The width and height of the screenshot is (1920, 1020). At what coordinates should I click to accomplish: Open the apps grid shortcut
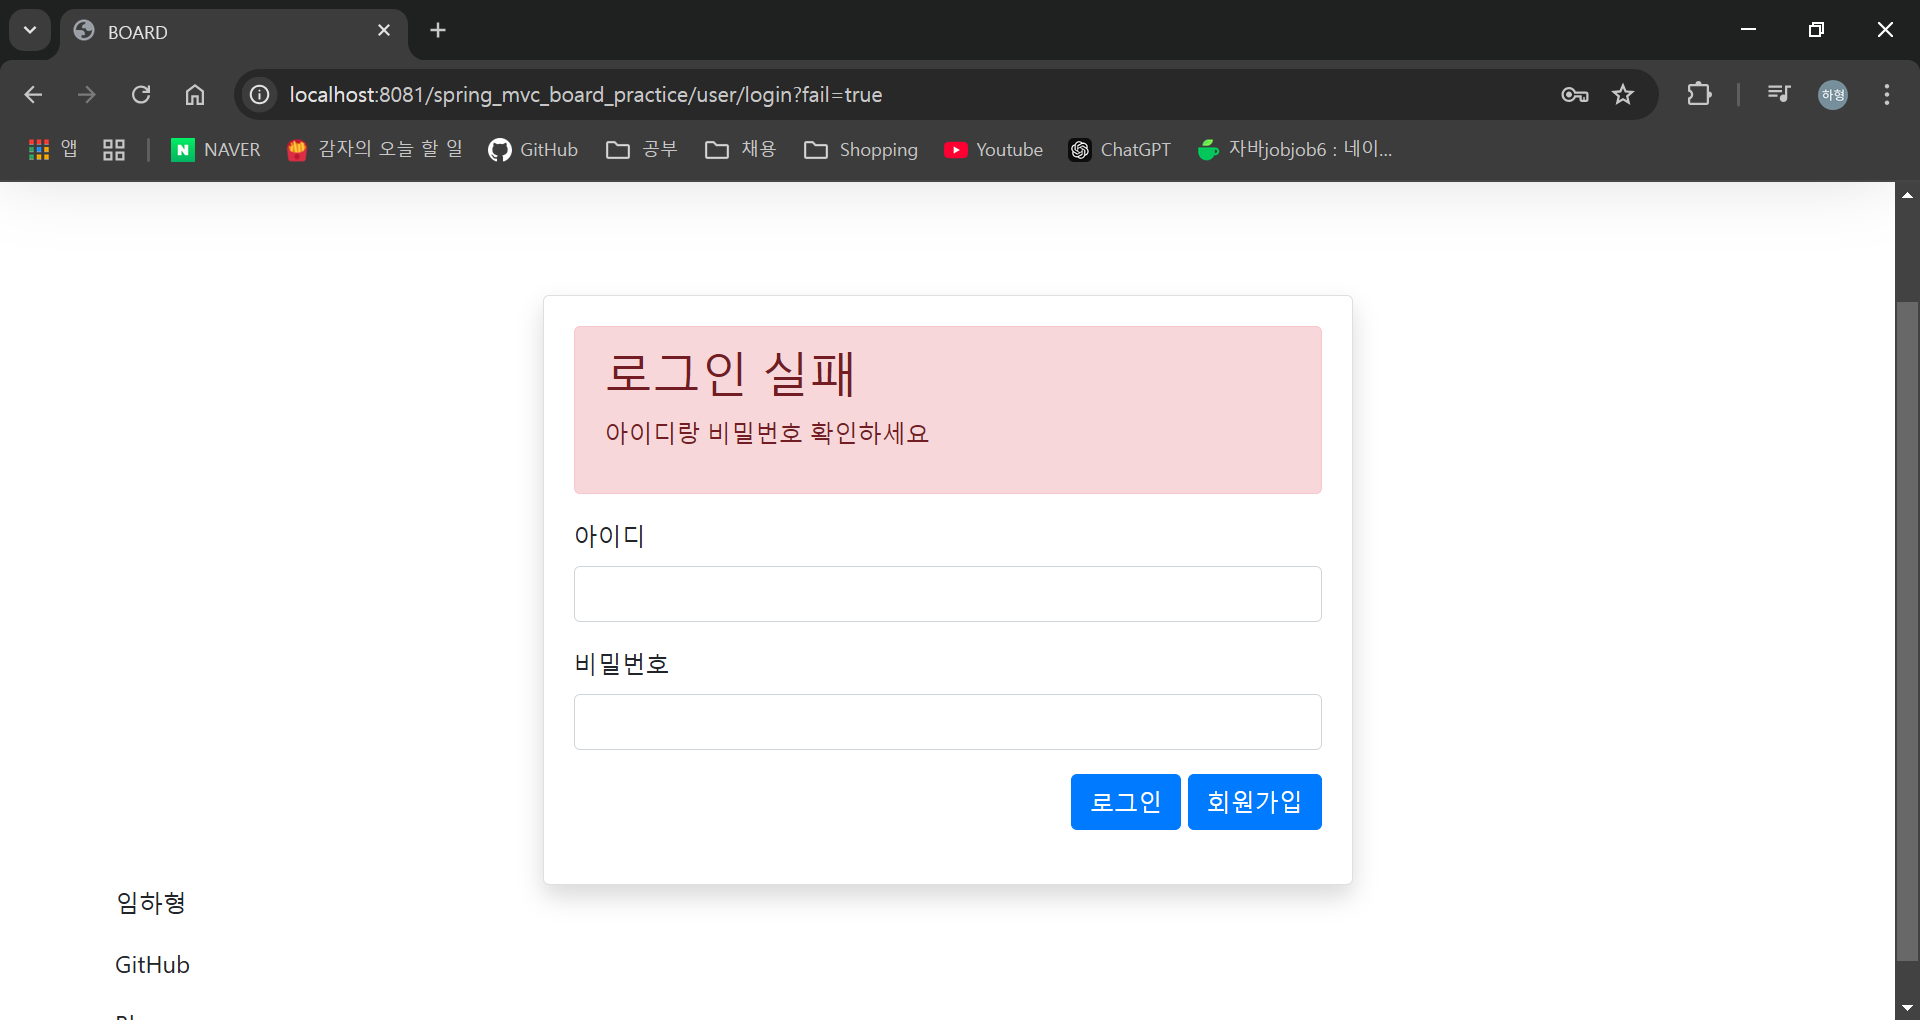point(53,150)
